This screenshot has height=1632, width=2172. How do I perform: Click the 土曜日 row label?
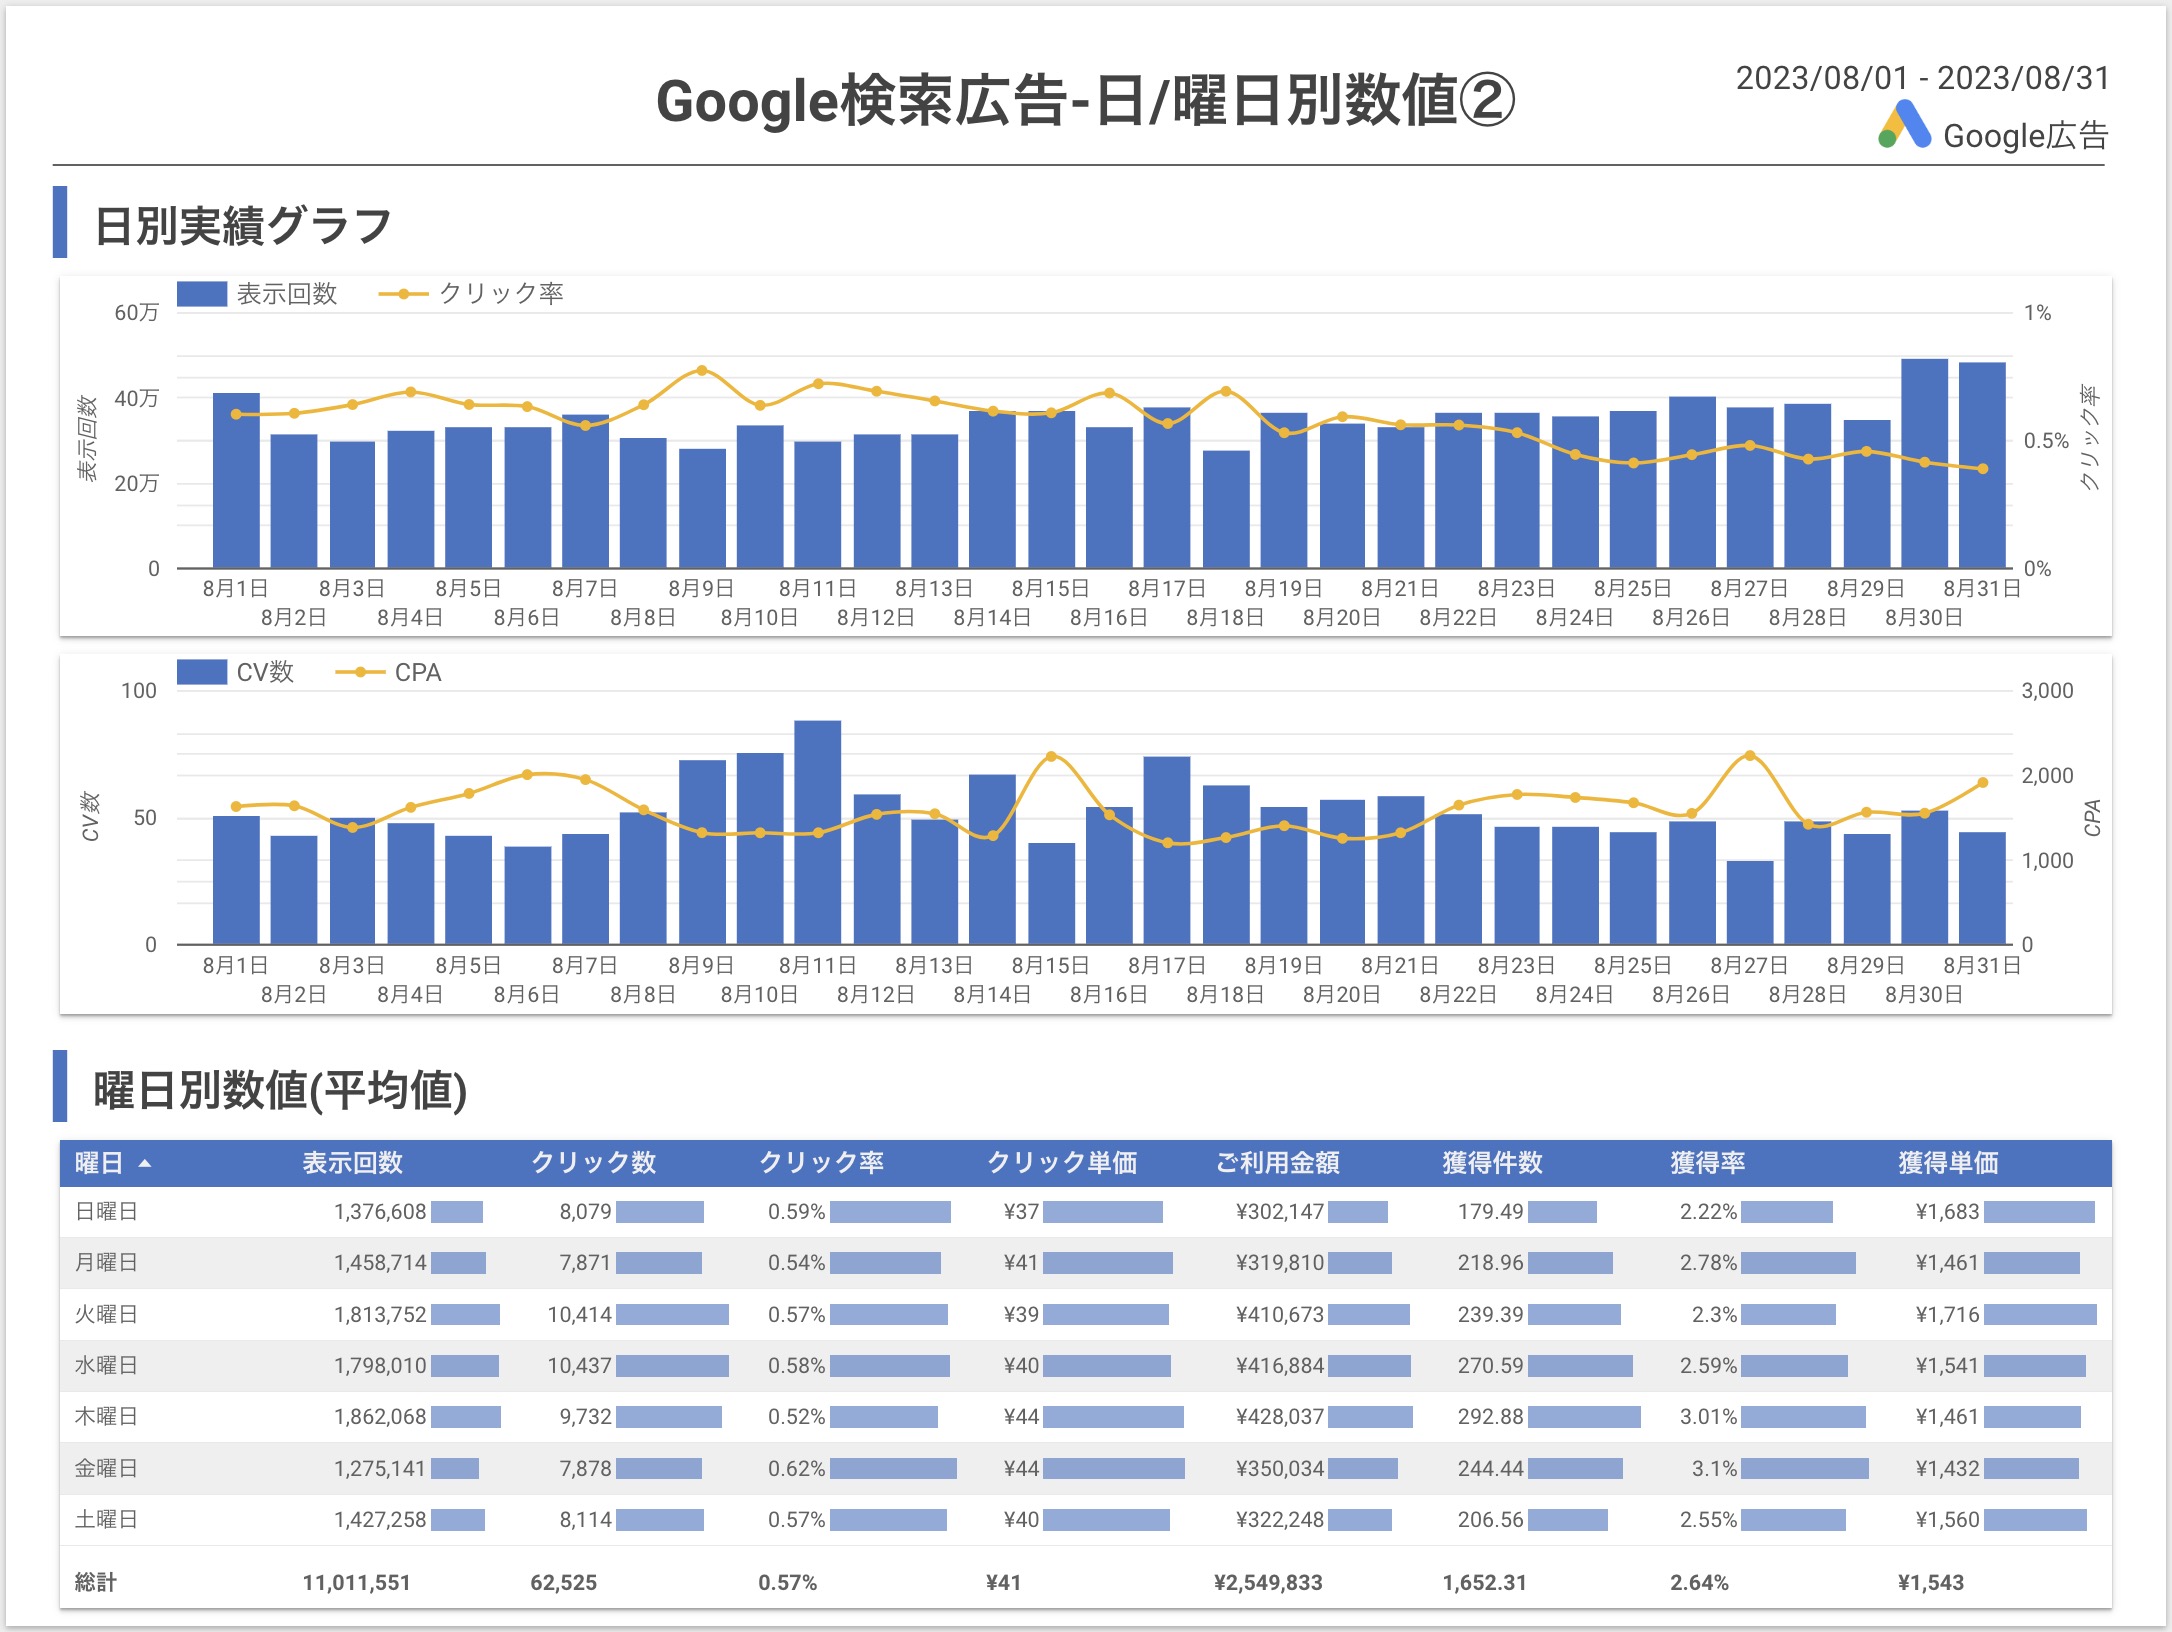(106, 1520)
